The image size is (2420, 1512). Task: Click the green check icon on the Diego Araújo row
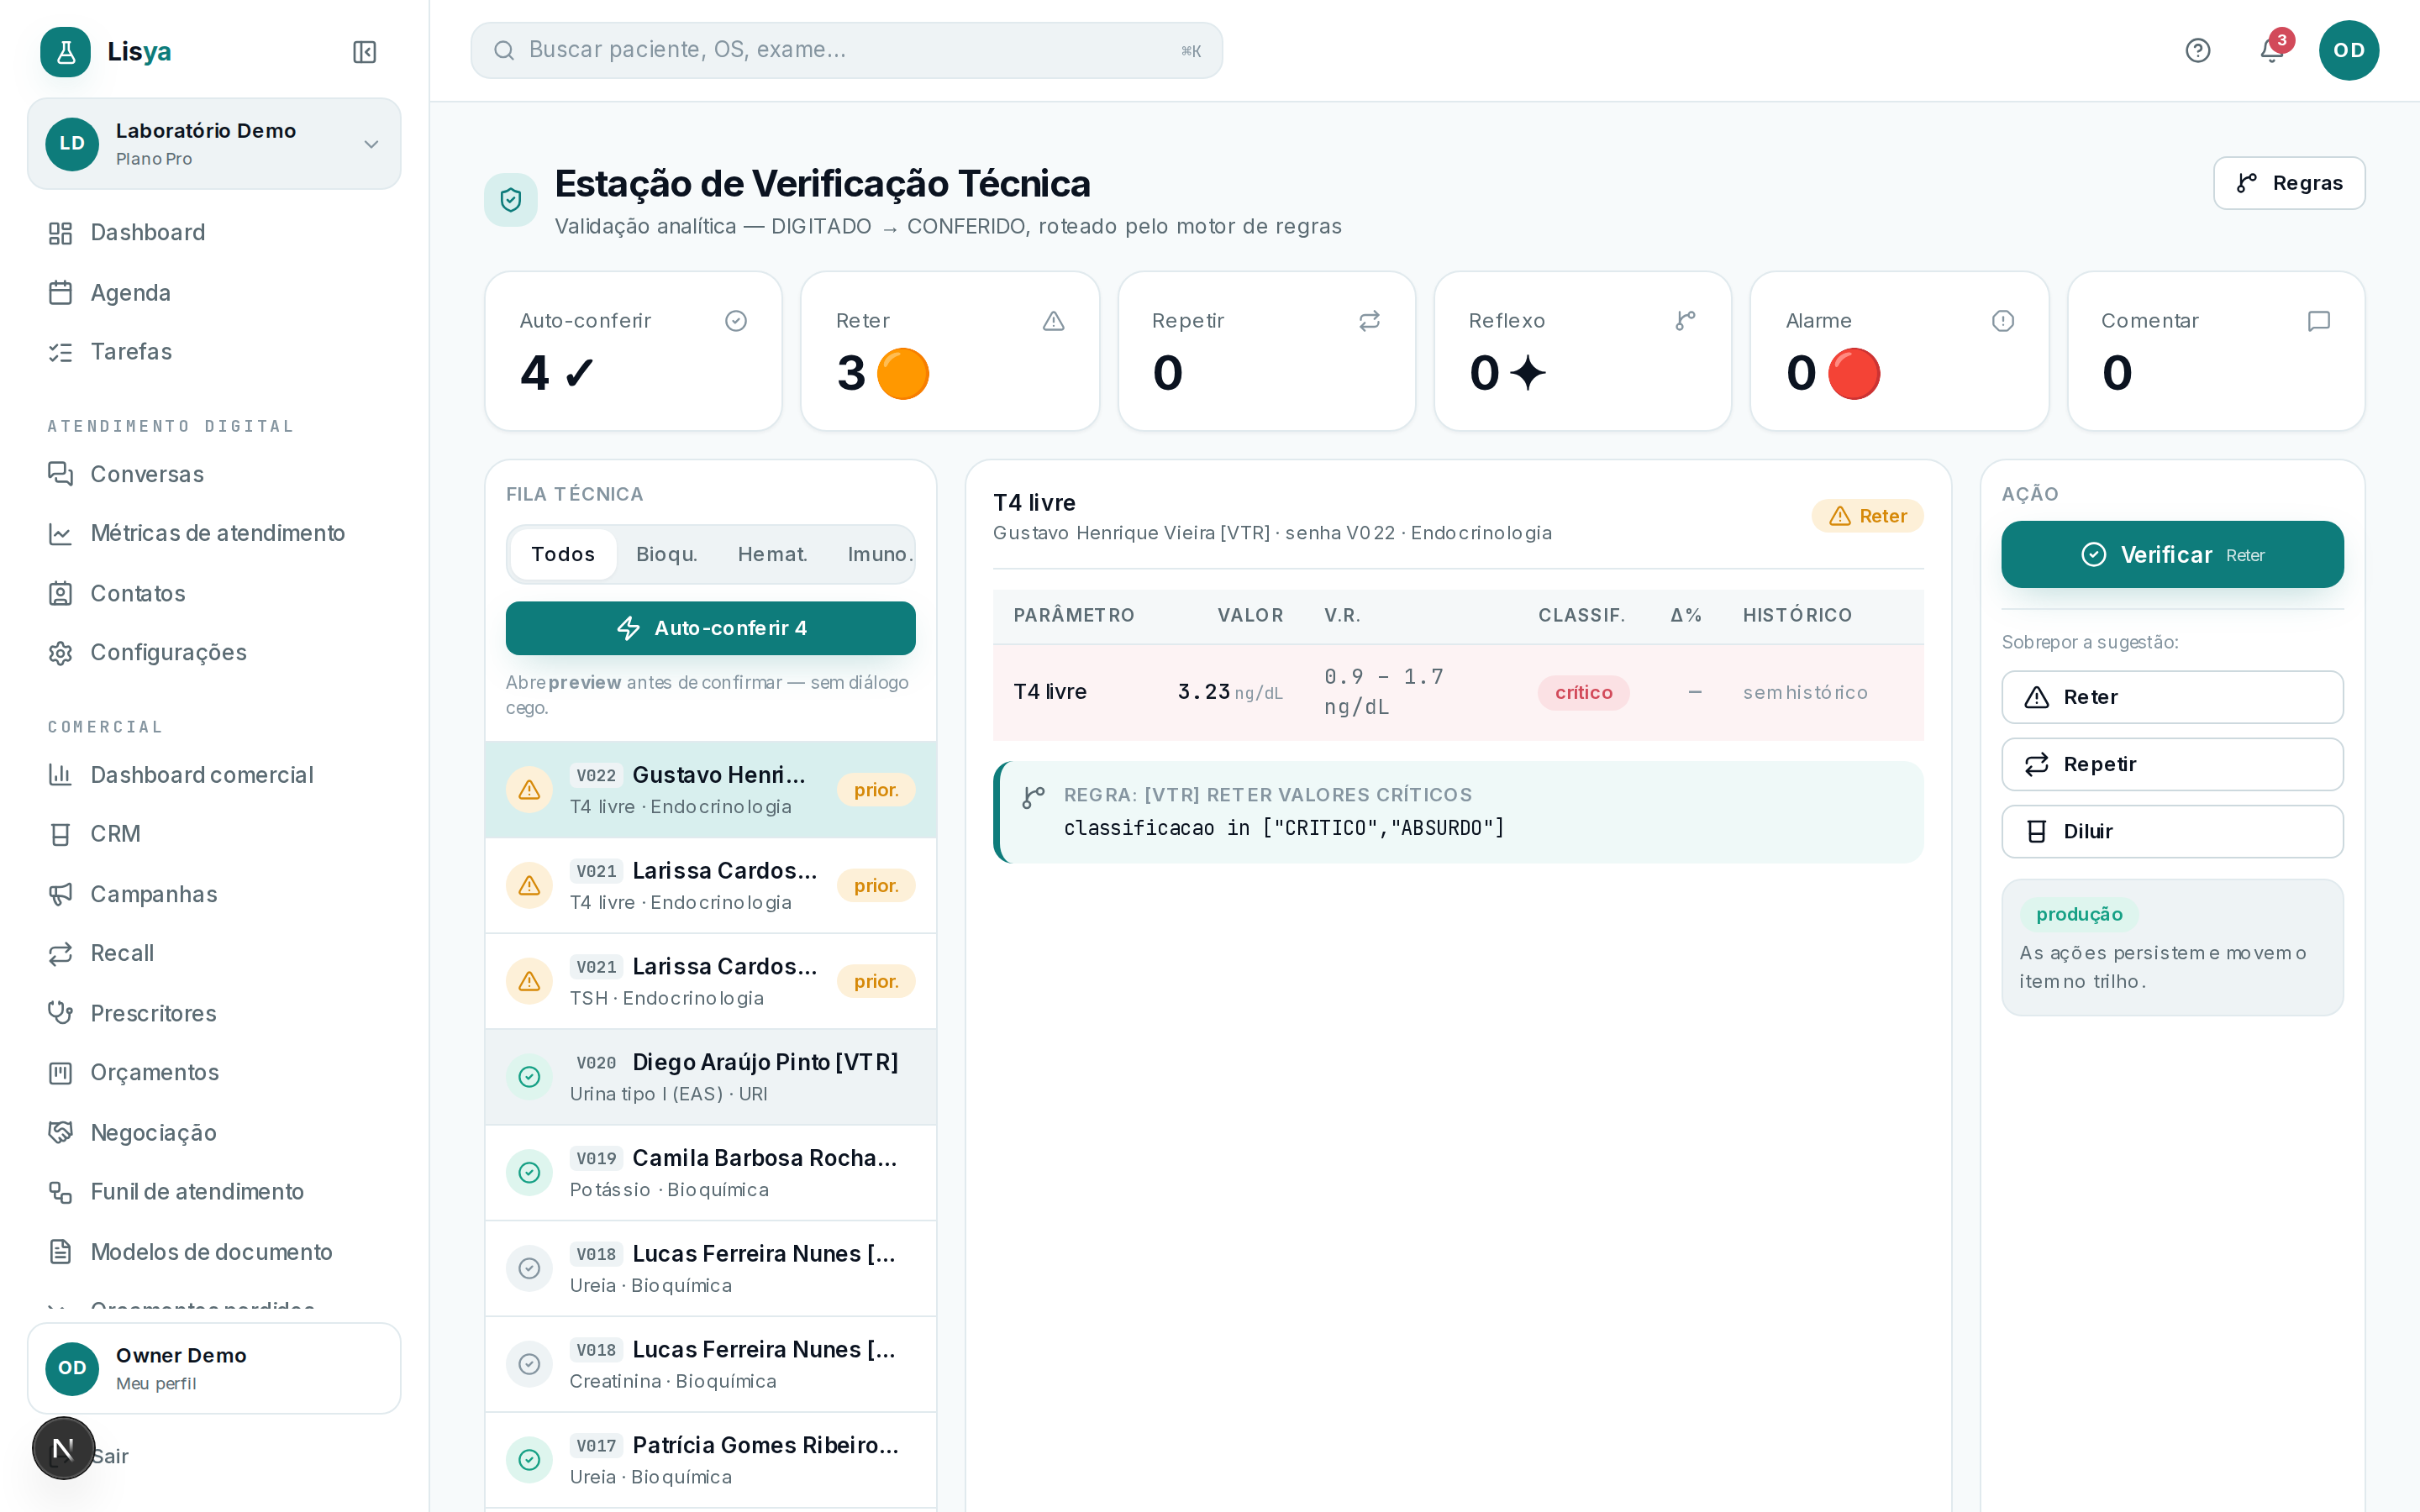[x=529, y=1077]
